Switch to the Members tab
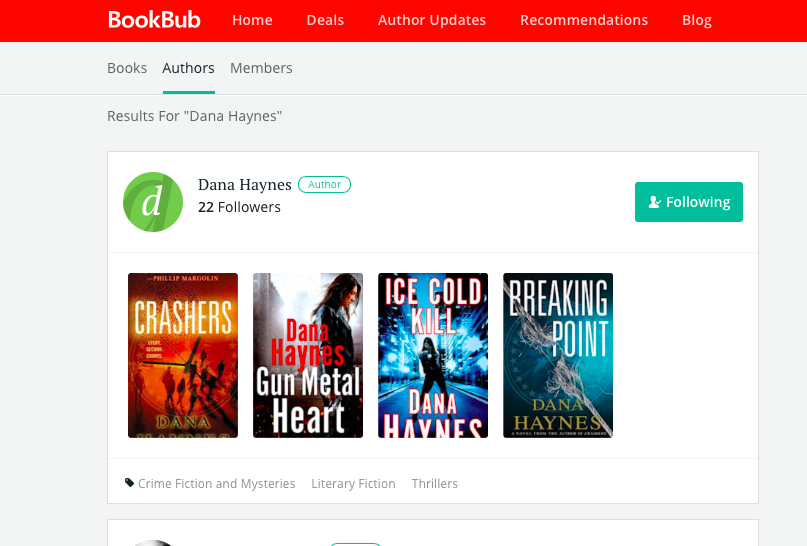 [x=261, y=68]
